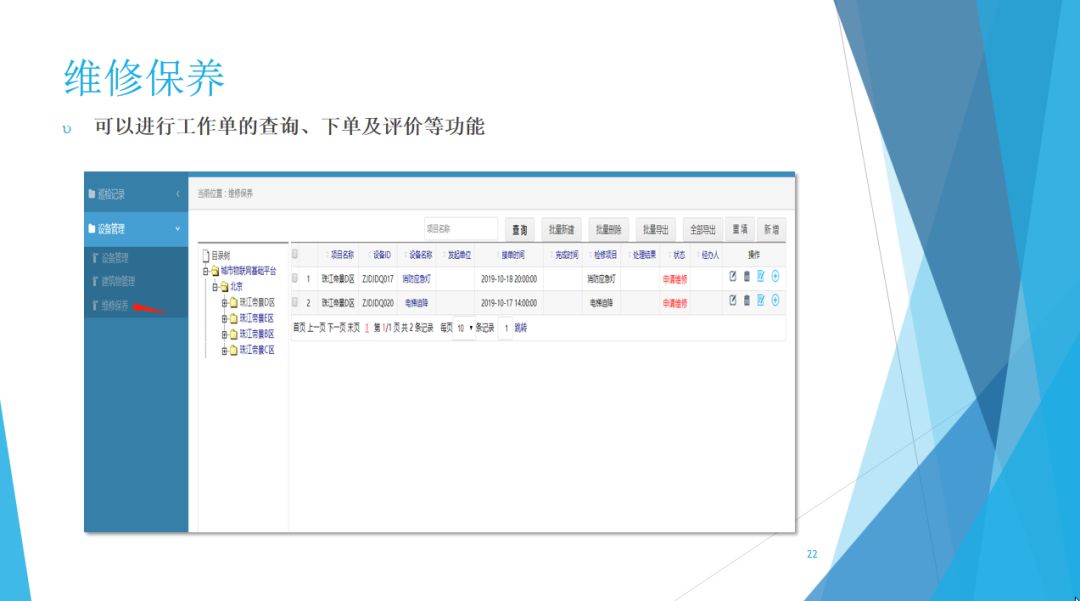Click folder icon beside 巡检记录 sidebar item
This screenshot has height=601, width=1080.
click(x=92, y=194)
